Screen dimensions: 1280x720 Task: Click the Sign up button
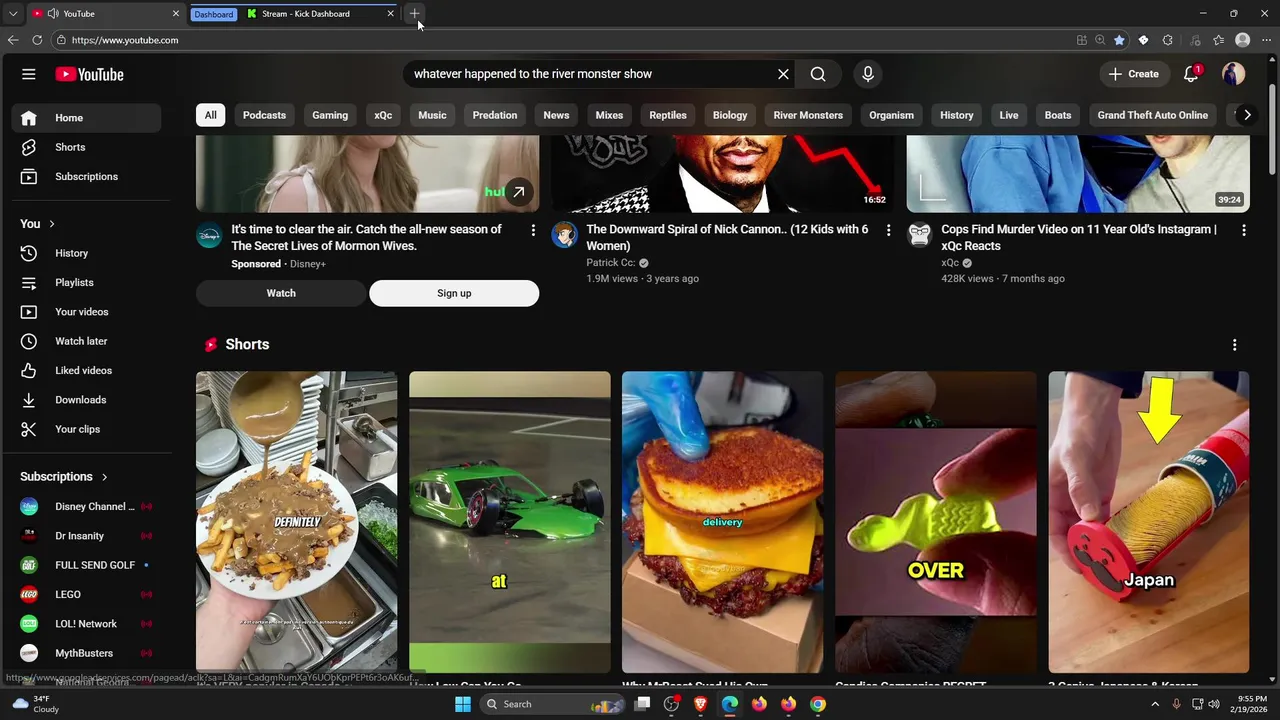[454, 293]
